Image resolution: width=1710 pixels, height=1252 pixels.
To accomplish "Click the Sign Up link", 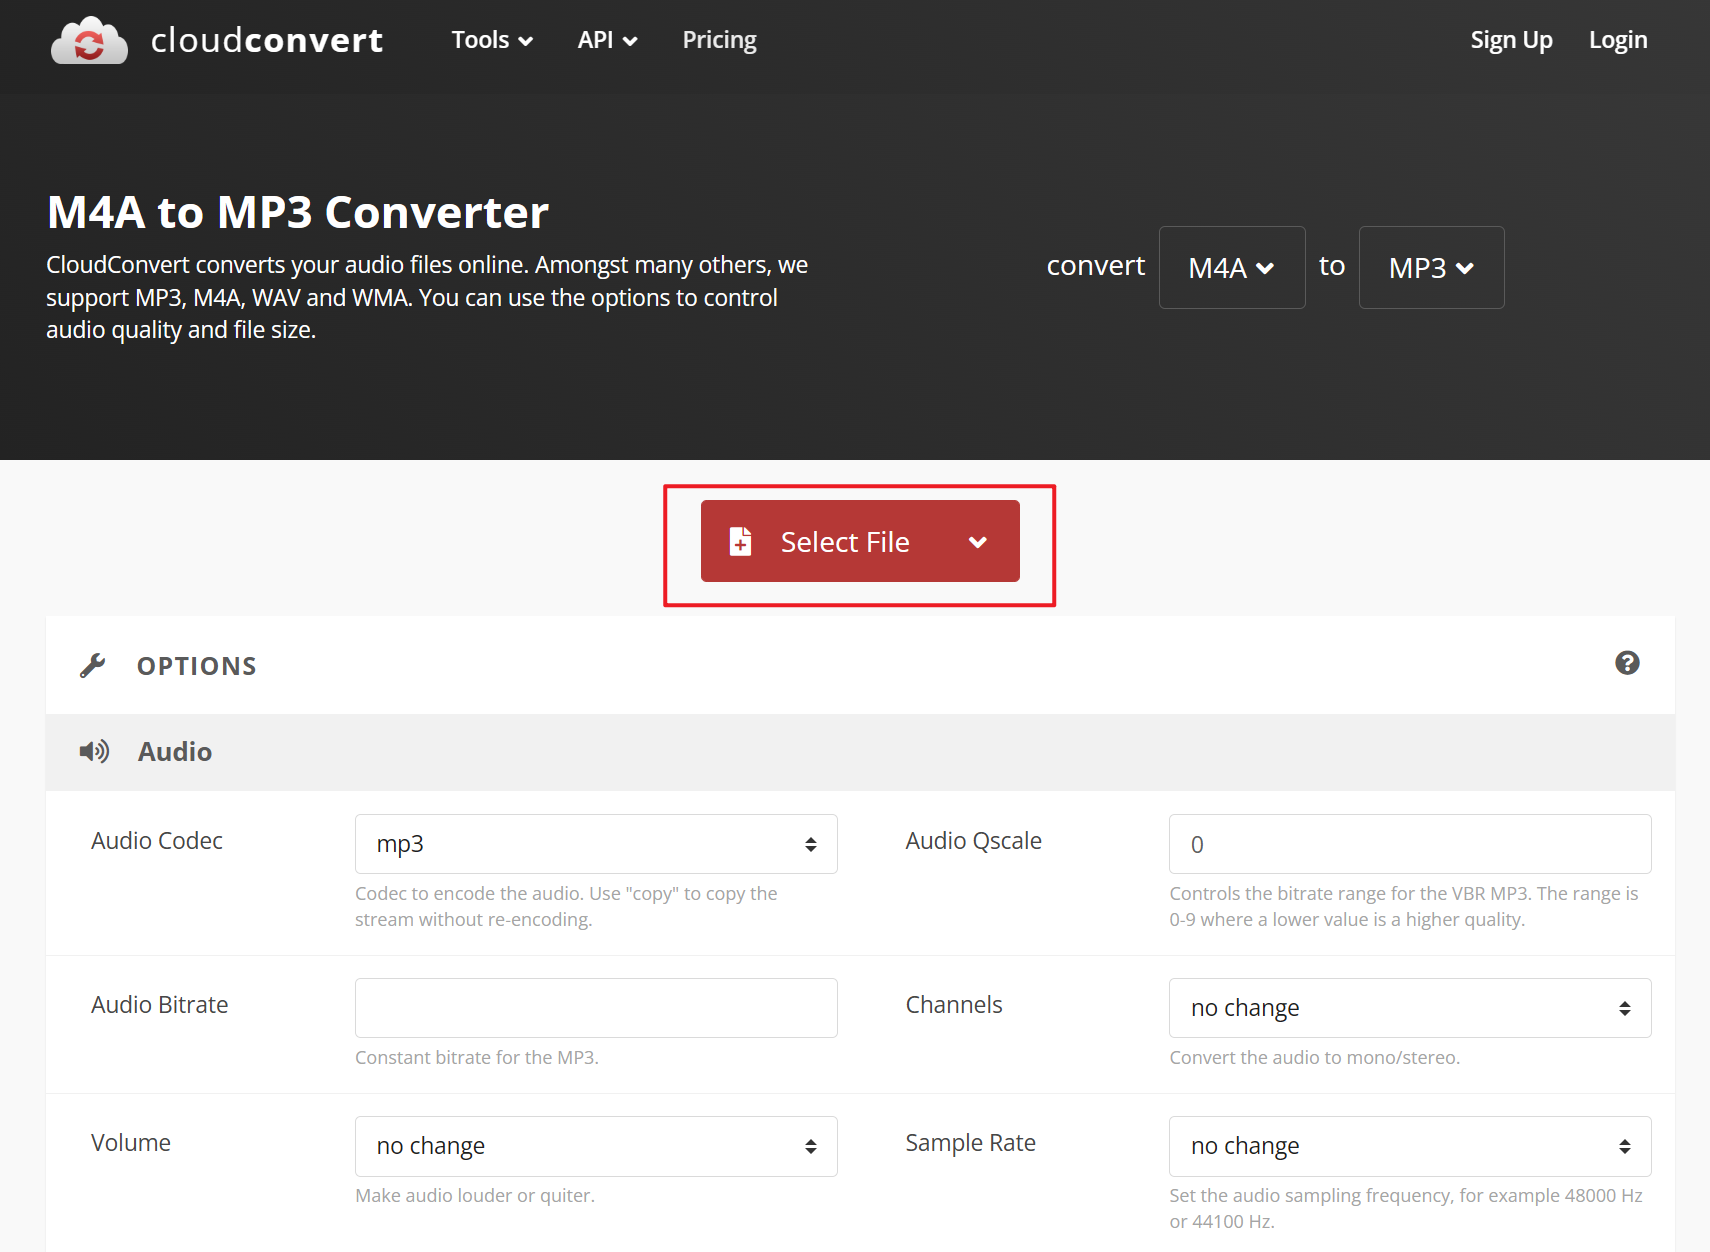I will [x=1510, y=40].
